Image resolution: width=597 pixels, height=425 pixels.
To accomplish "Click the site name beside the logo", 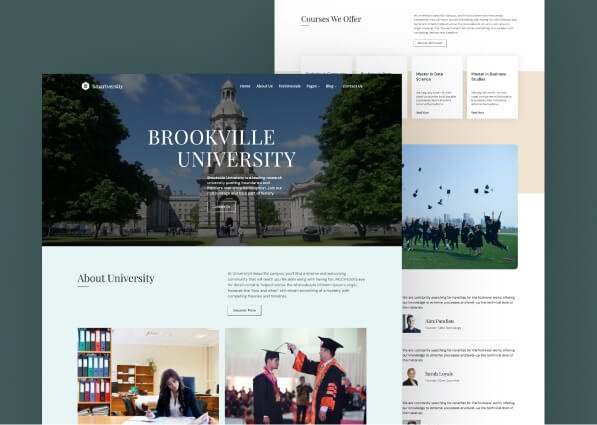I will click(107, 86).
